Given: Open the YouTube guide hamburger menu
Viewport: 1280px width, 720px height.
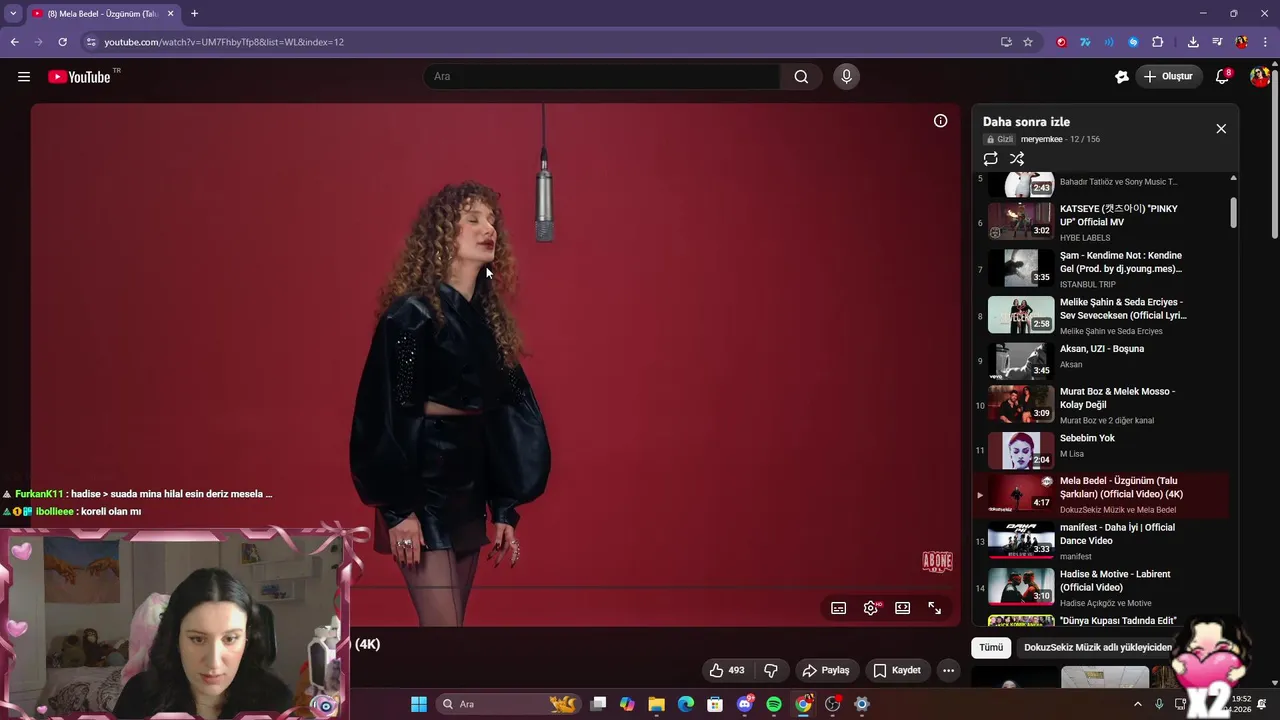Looking at the screenshot, I should 24,76.
